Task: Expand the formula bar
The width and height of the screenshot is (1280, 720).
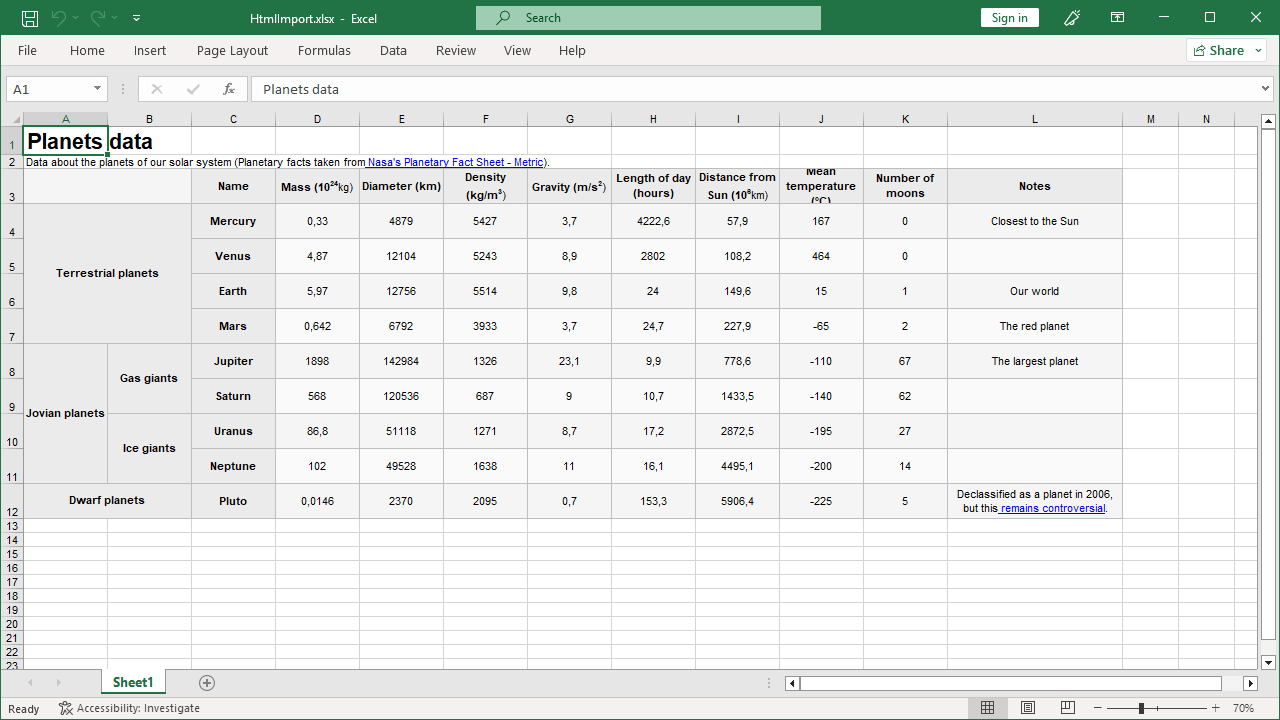Action: point(1266,89)
